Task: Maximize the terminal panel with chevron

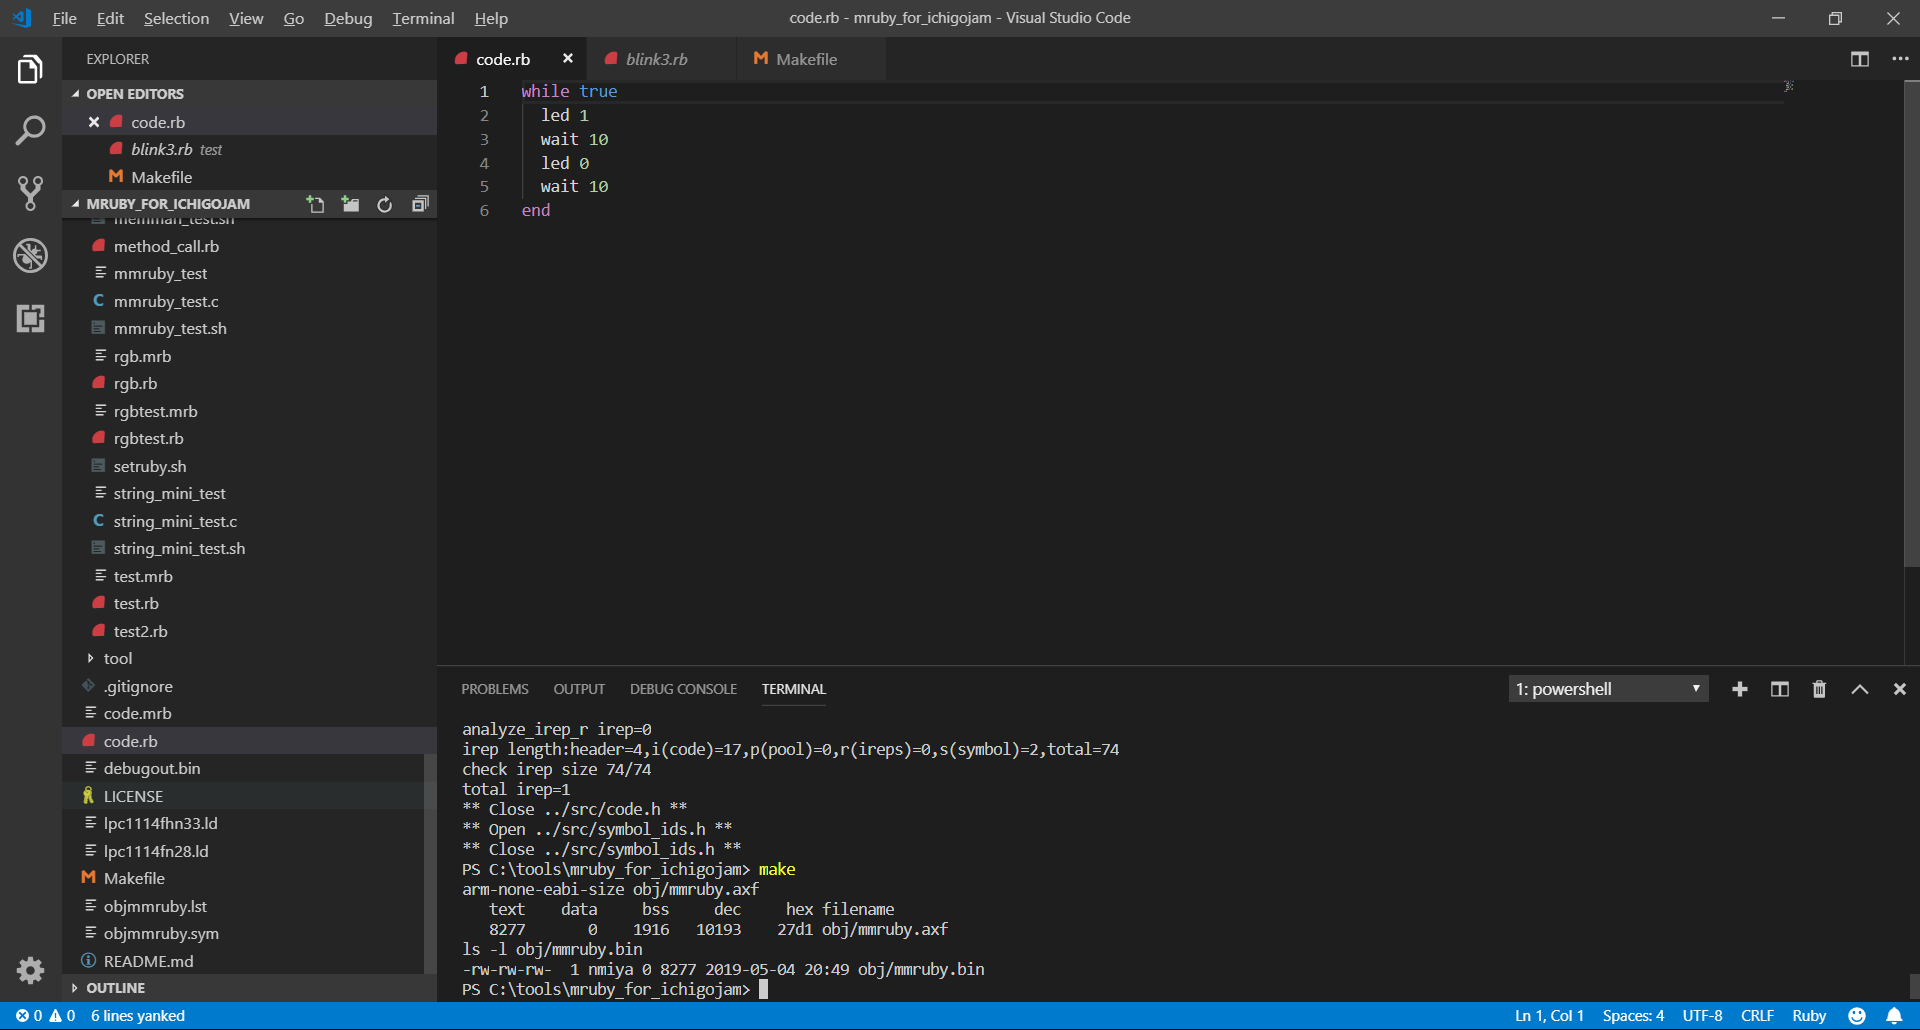Action: click(x=1859, y=689)
